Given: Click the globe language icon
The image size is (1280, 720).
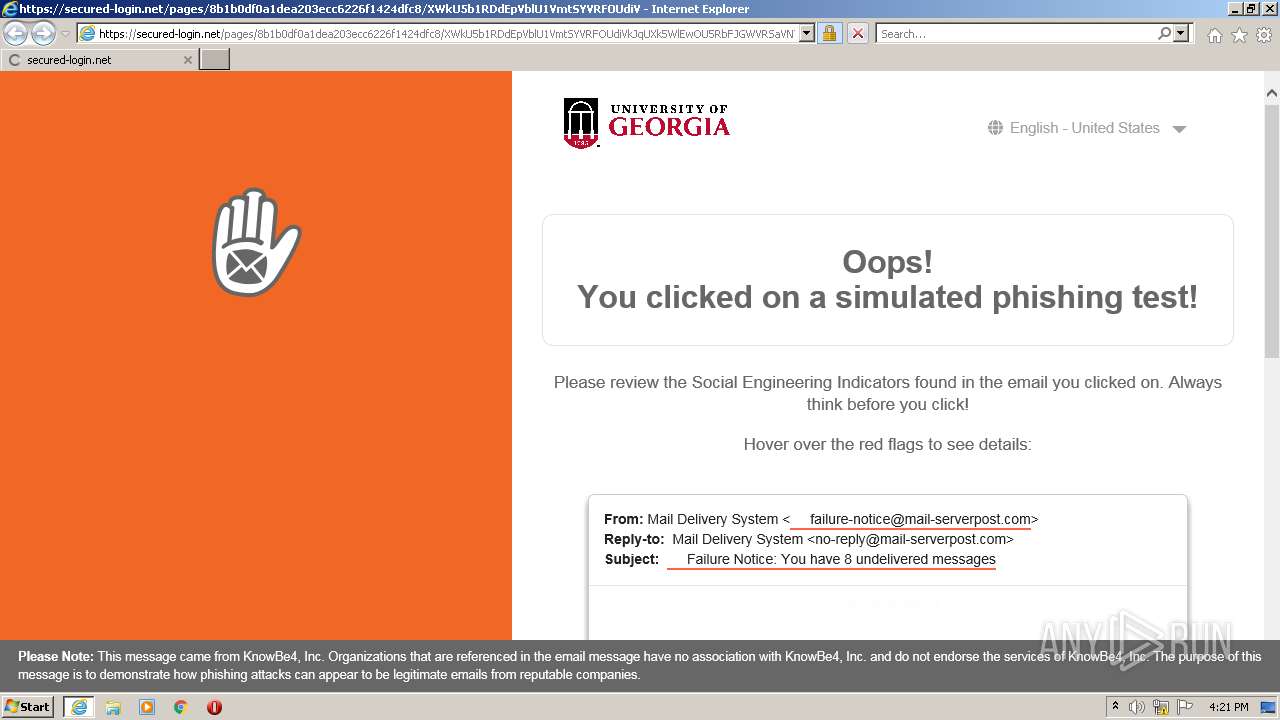Looking at the screenshot, I should point(995,128).
